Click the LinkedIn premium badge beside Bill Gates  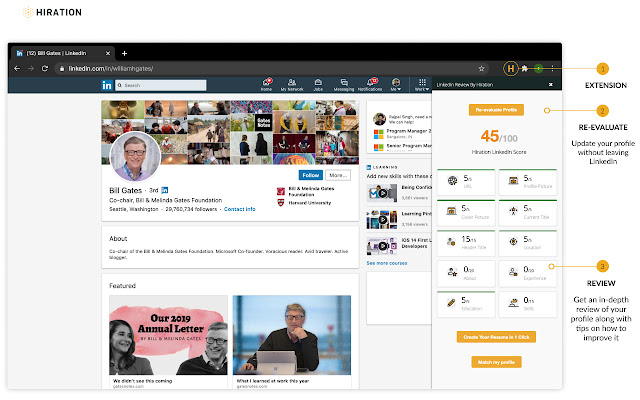tap(165, 190)
